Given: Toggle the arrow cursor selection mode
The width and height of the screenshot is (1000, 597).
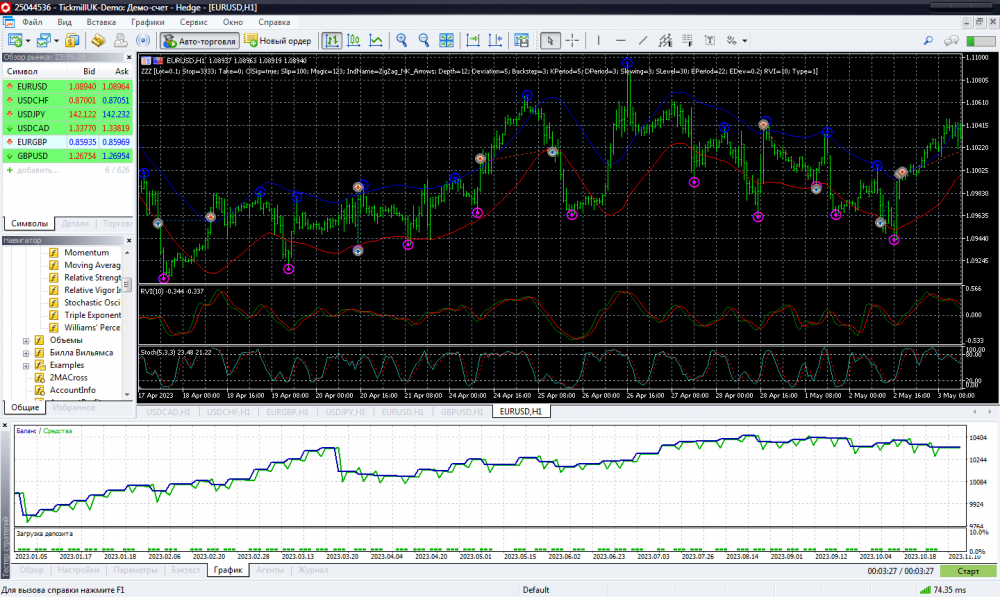Looking at the screenshot, I should (549, 41).
